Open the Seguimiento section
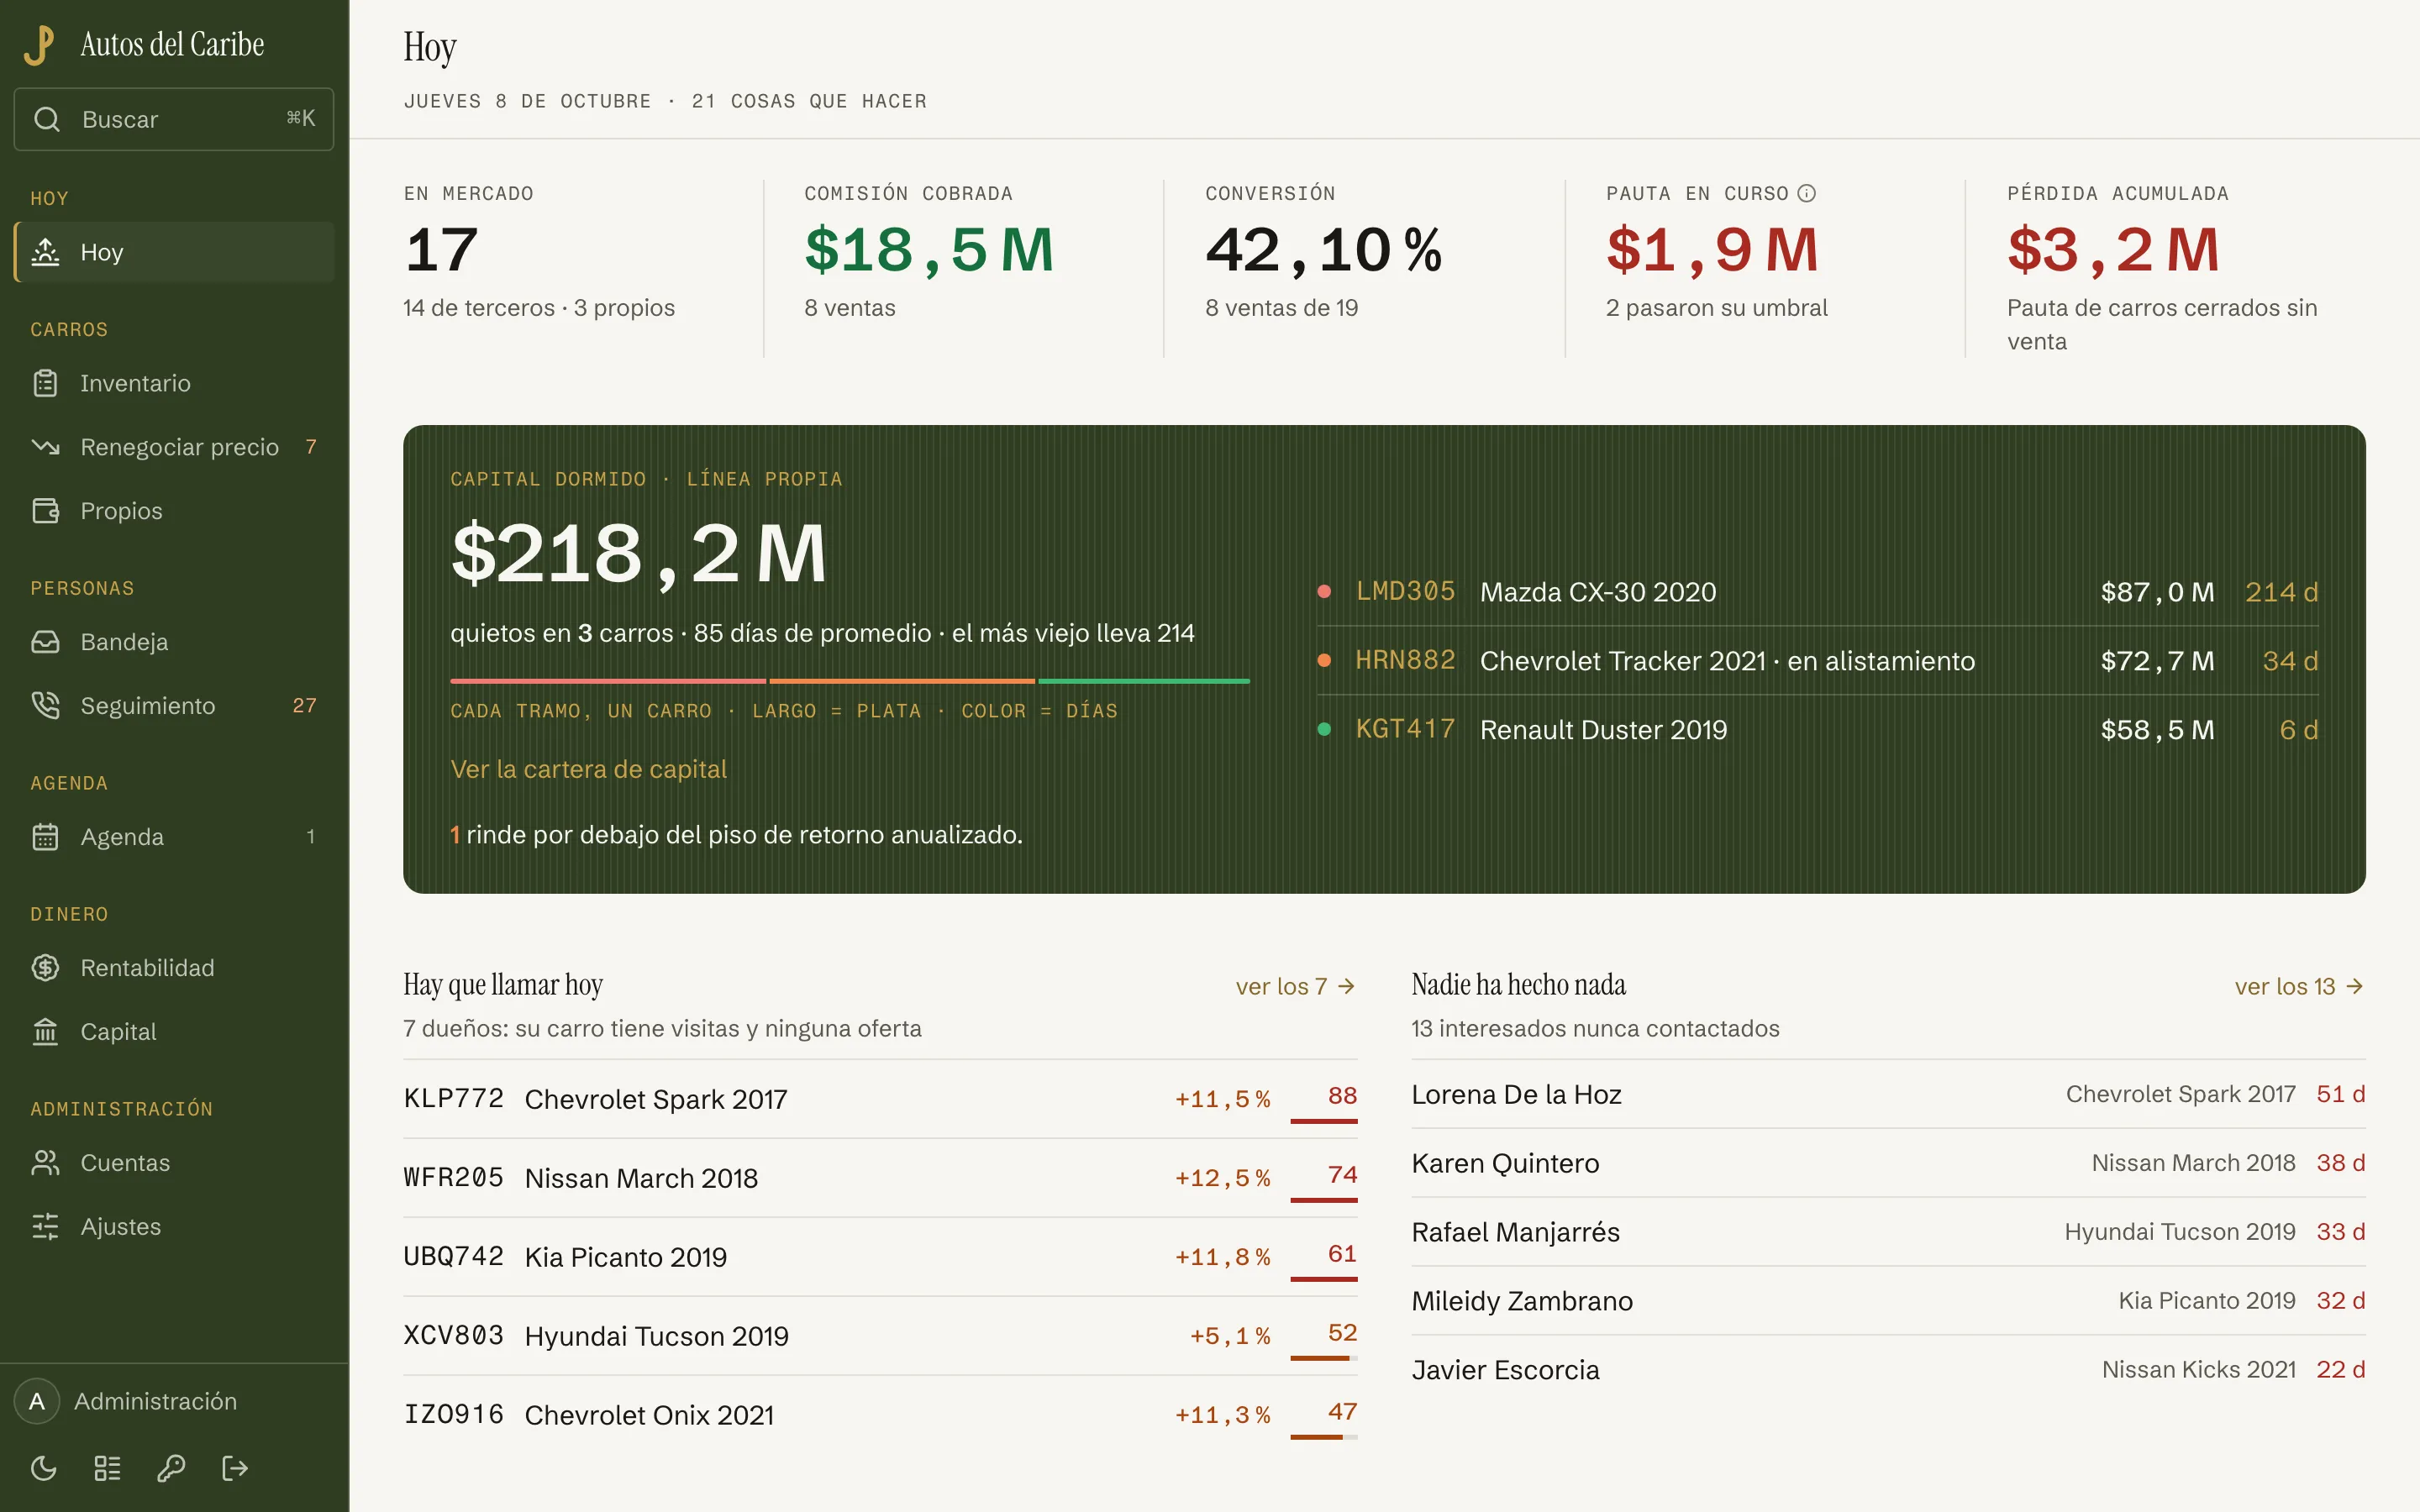This screenshot has width=2420, height=1512. coord(174,706)
